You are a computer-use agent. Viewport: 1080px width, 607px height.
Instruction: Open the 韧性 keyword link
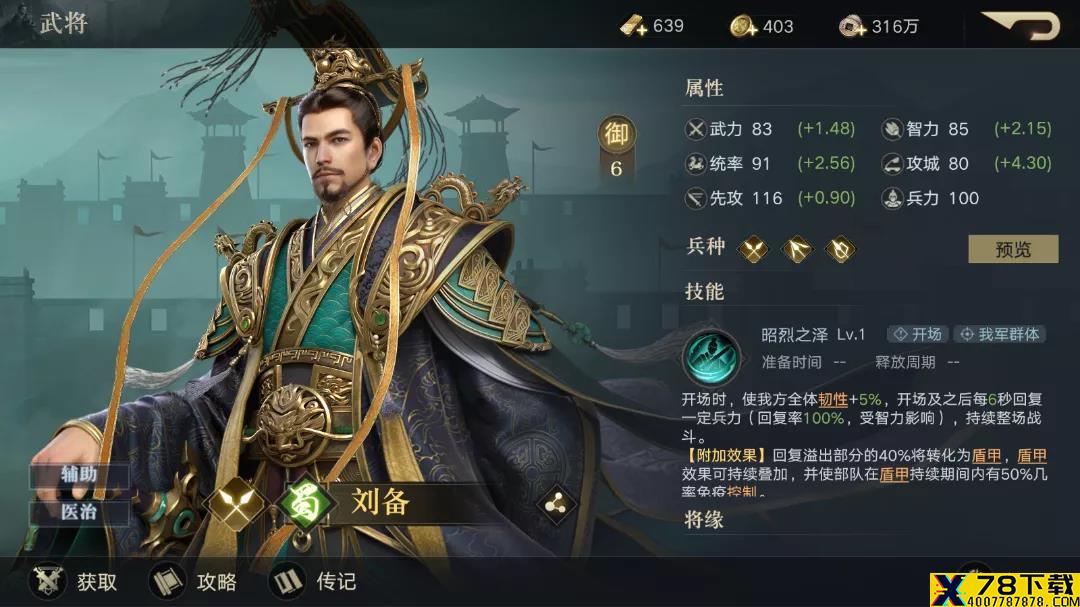point(833,400)
